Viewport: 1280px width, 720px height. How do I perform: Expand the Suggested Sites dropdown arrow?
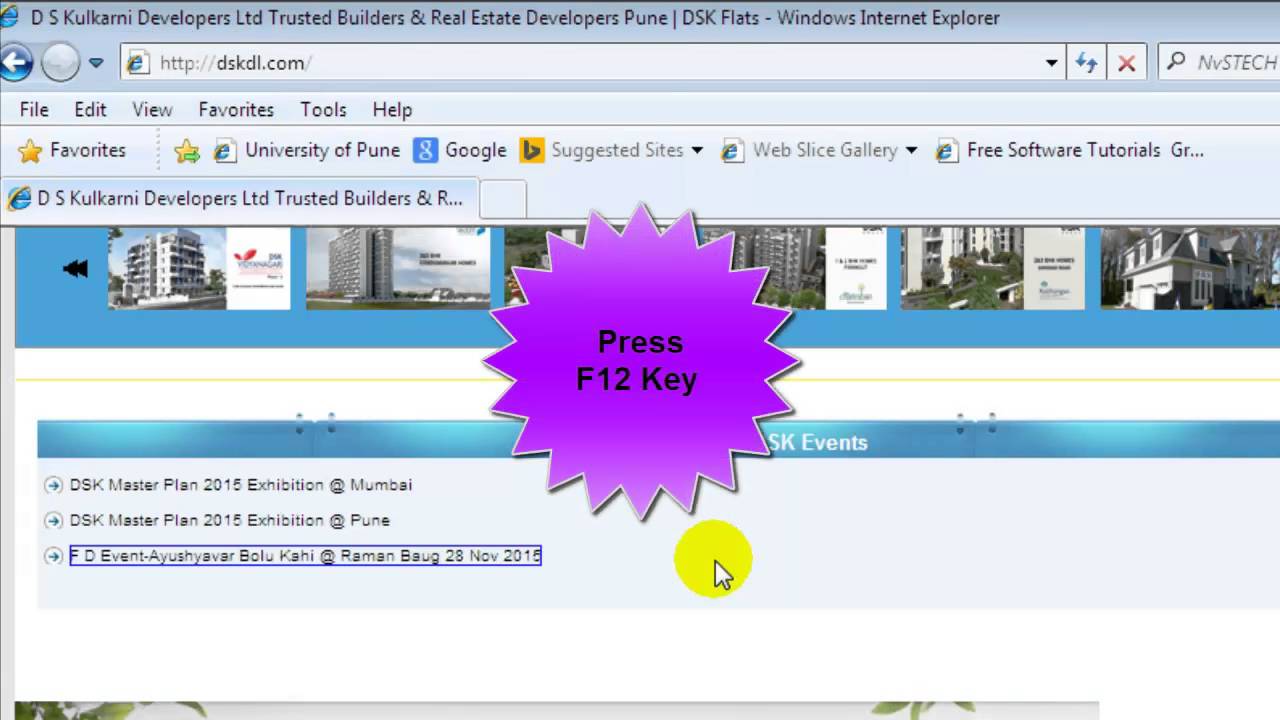click(697, 151)
